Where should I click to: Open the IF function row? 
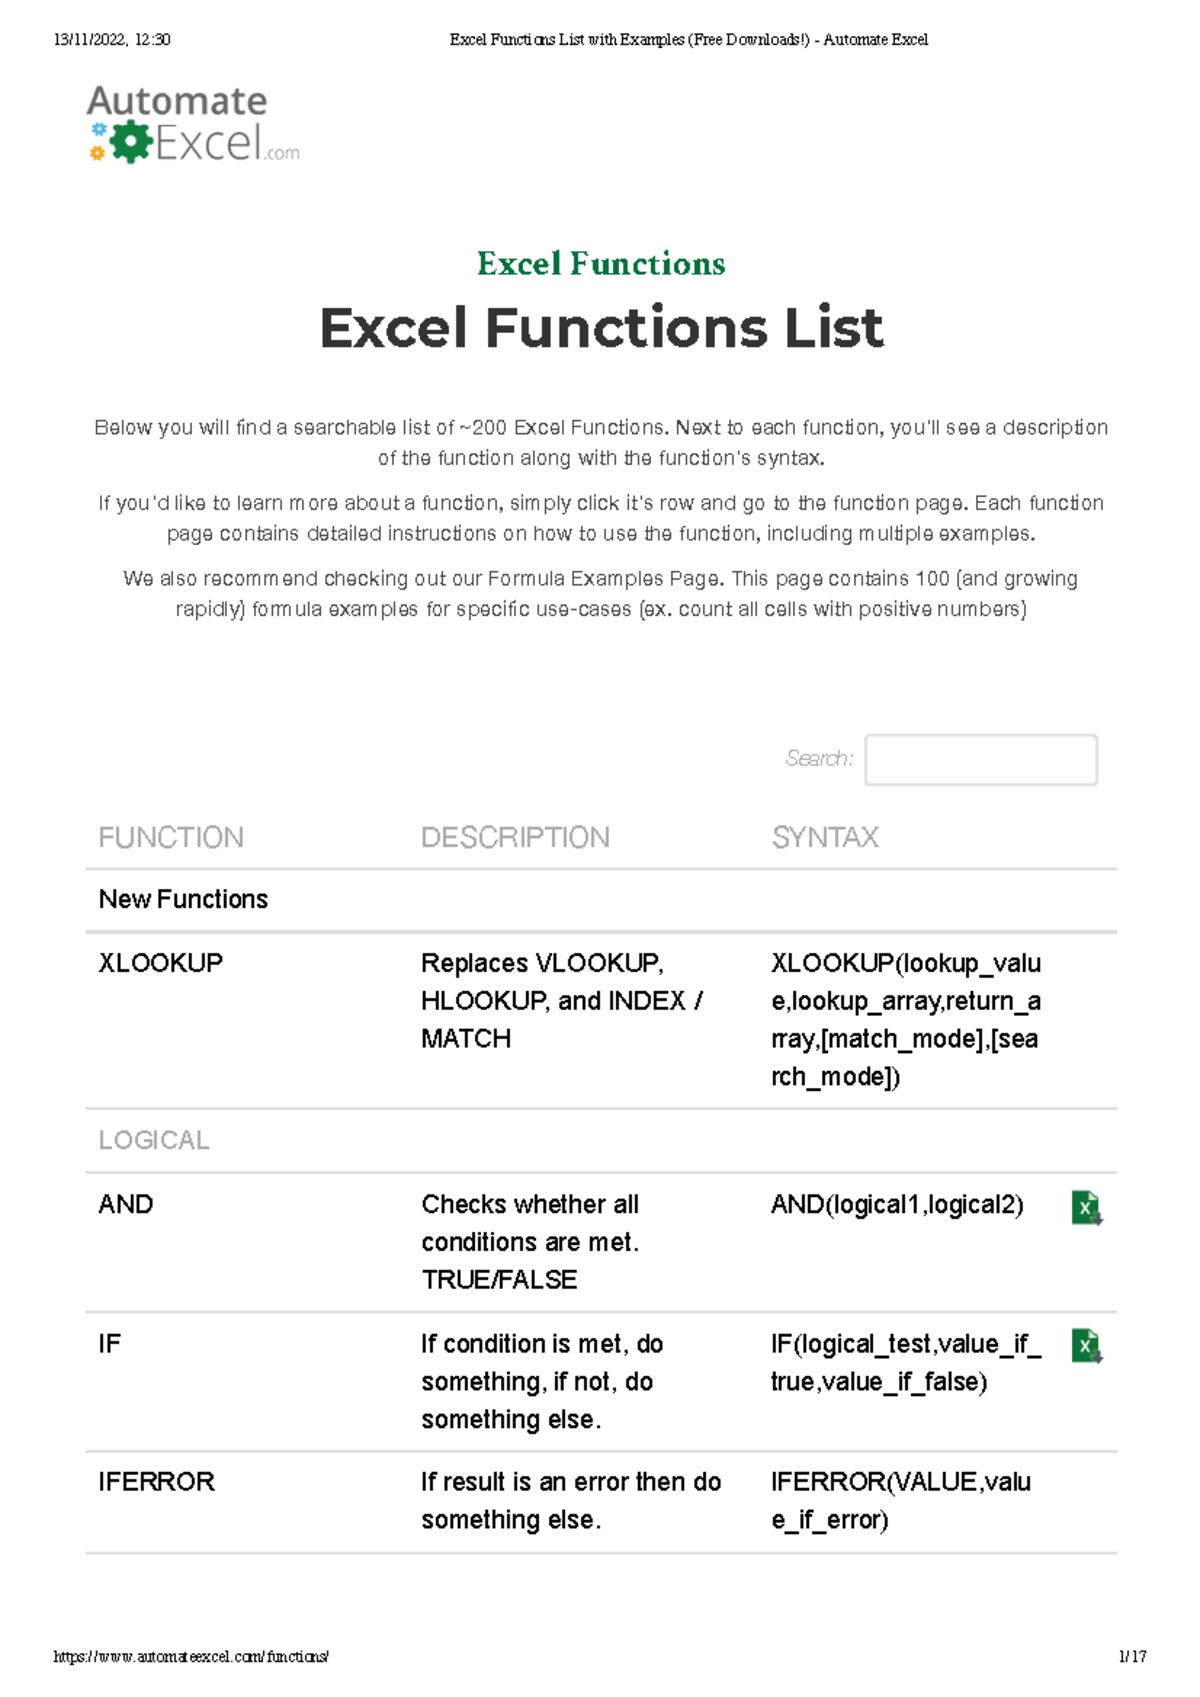(601, 1382)
